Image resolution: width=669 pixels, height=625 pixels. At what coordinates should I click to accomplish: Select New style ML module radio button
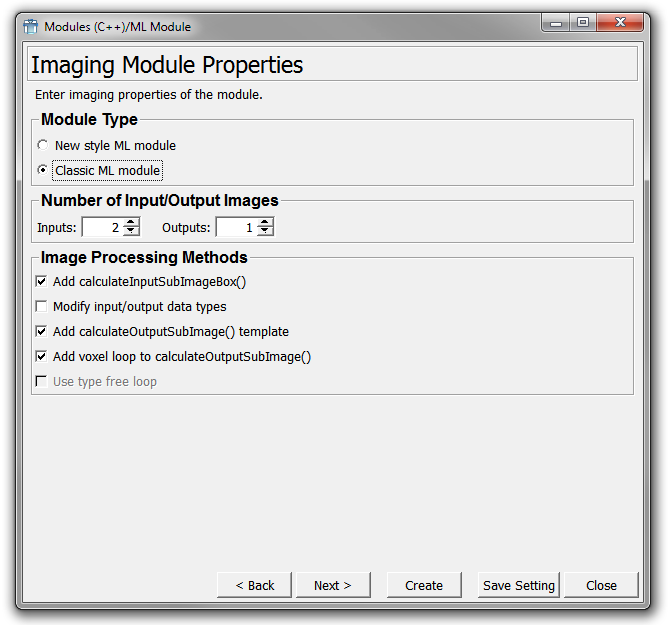42,146
